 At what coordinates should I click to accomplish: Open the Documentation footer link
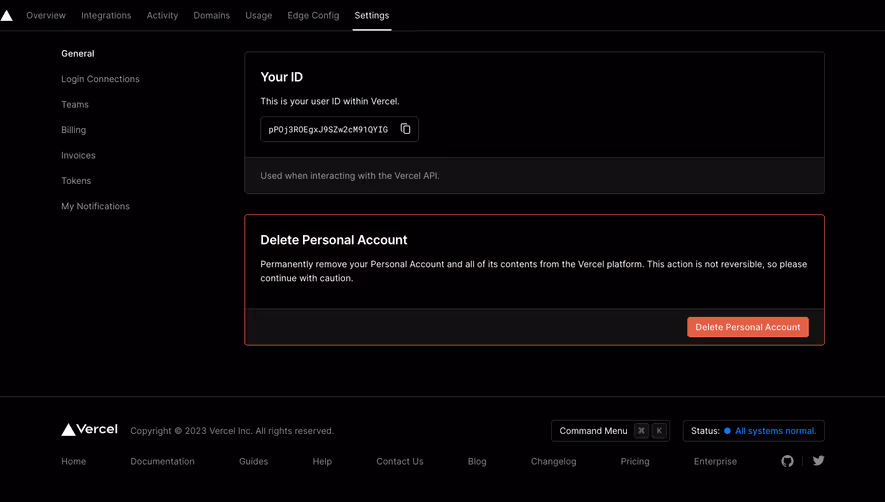pos(163,461)
